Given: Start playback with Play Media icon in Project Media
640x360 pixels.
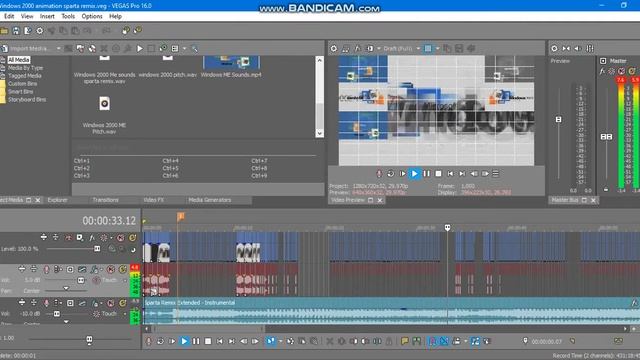Looking at the screenshot, I should pos(140,49).
